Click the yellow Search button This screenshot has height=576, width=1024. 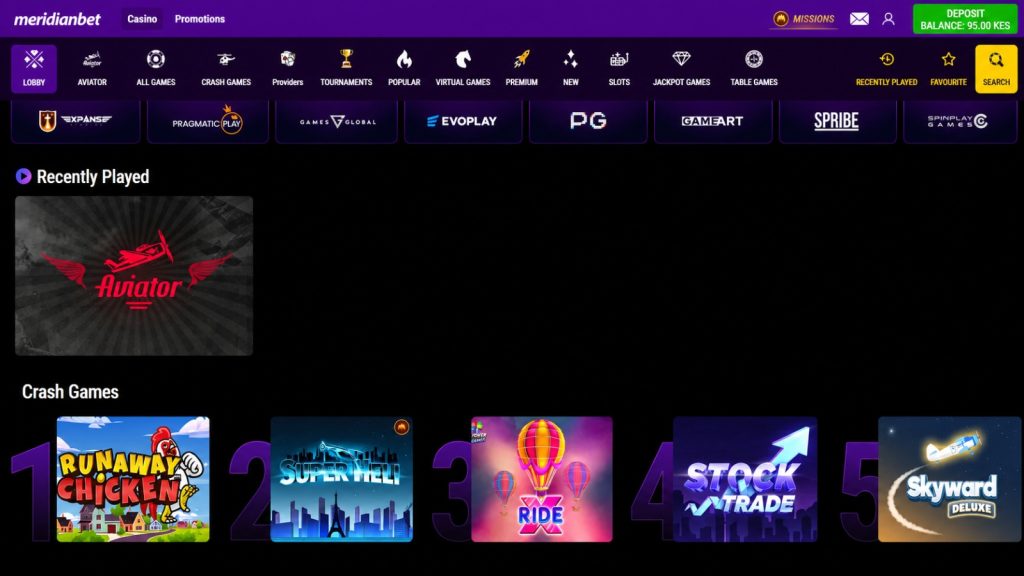click(x=996, y=69)
